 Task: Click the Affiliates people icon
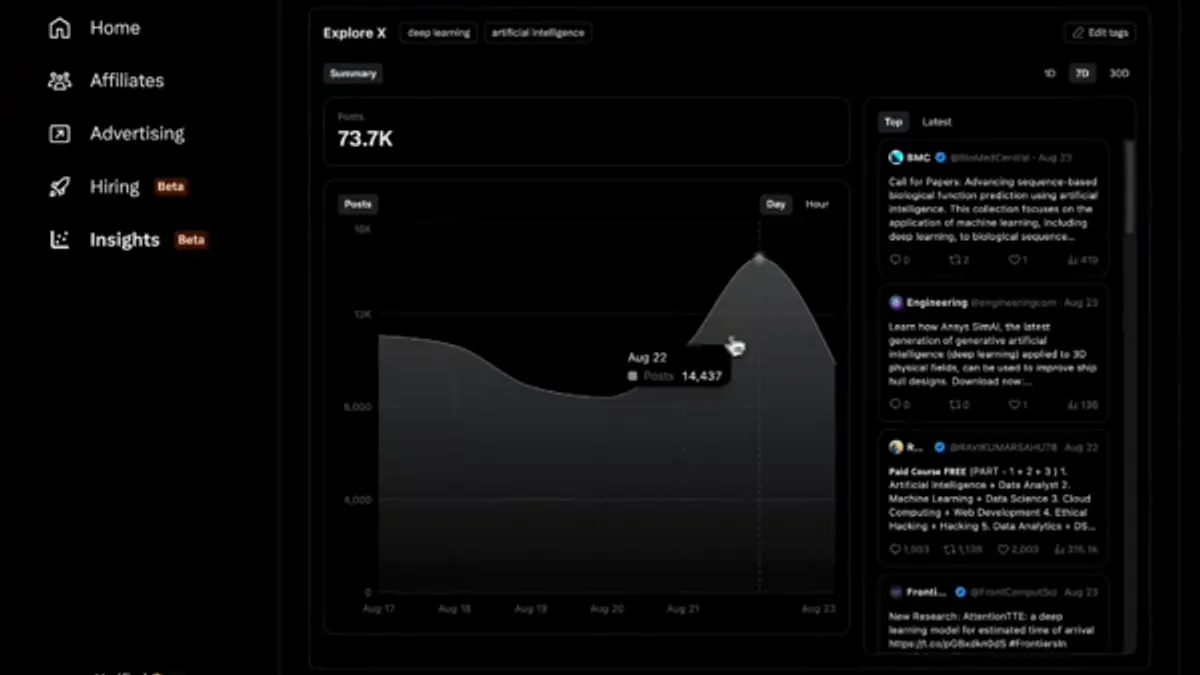[60, 81]
